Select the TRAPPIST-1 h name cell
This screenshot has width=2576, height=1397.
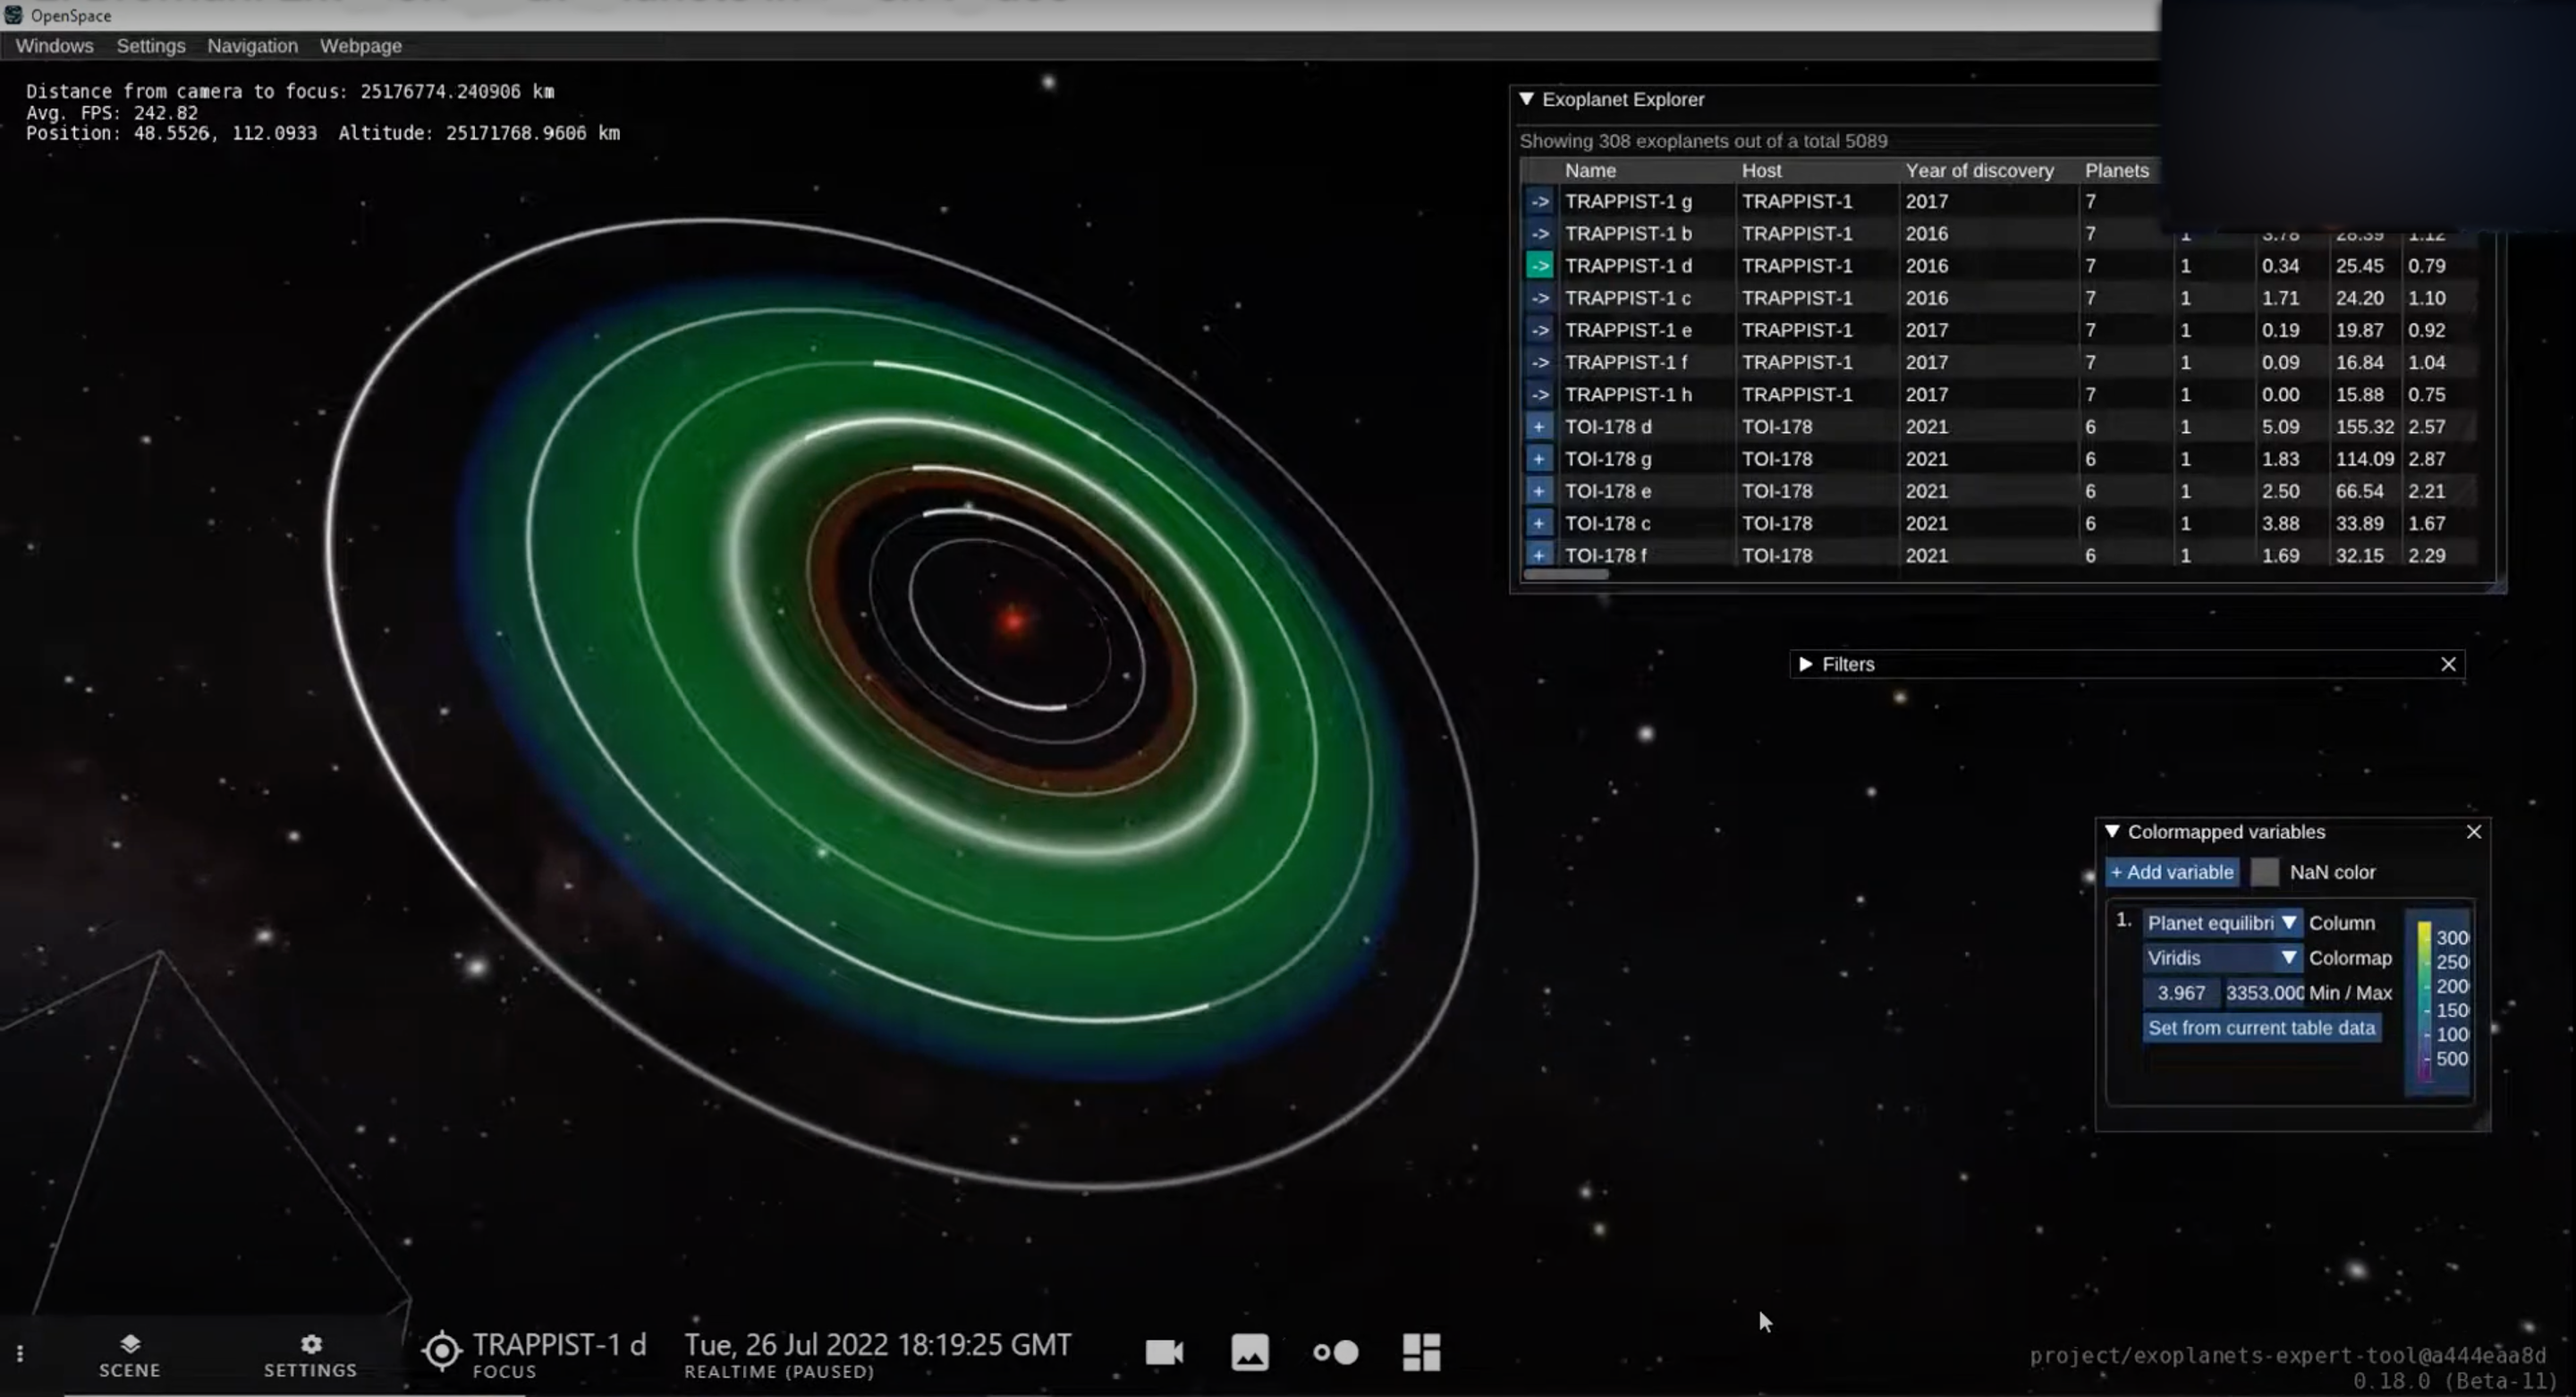pyautogui.click(x=1628, y=394)
